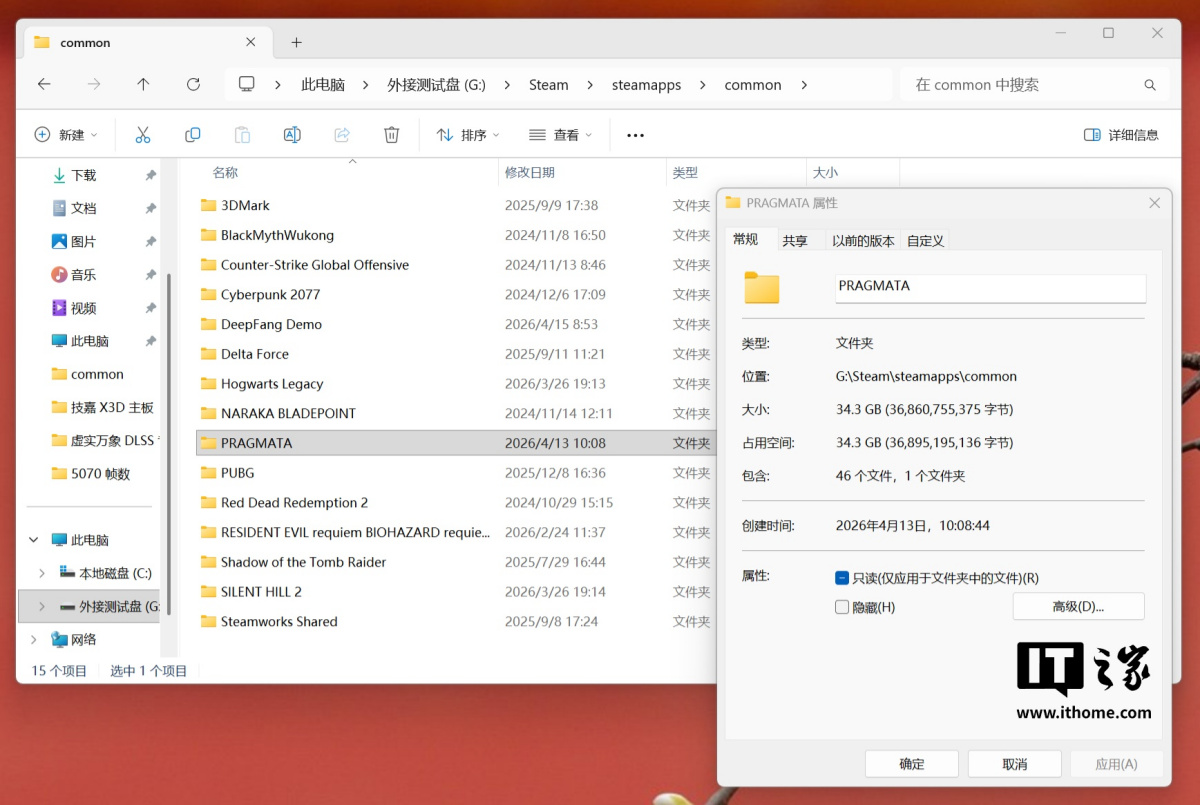
Task: Click the Cut scissors icon in toolbar
Action: click(x=142, y=135)
